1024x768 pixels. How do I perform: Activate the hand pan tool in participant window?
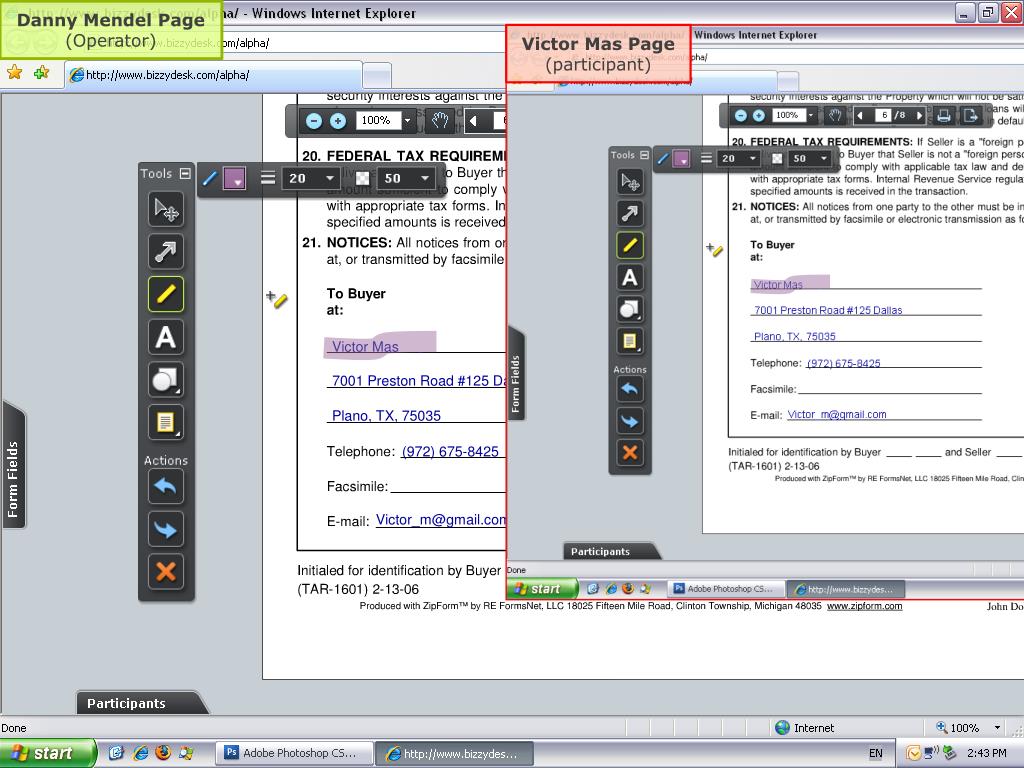835,116
